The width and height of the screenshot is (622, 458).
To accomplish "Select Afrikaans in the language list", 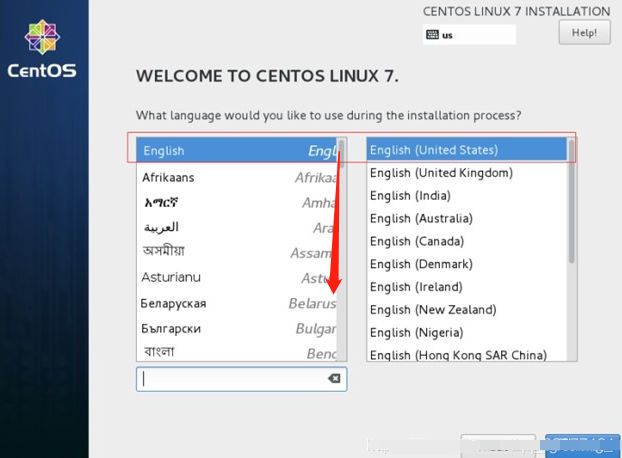I will pyautogui.click(x=237, y=177).
